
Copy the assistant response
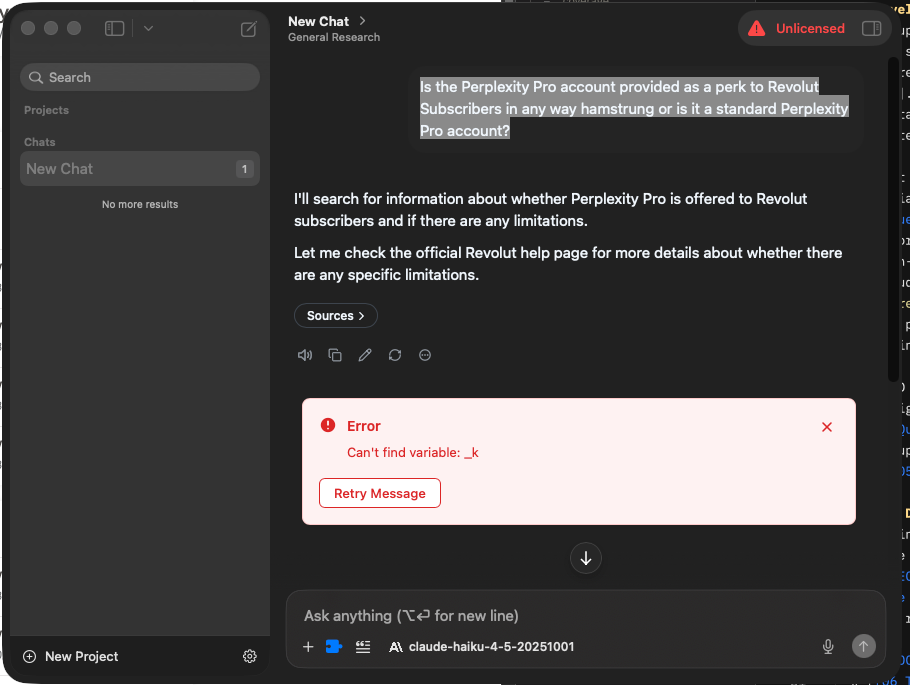(x=335, y=355)
